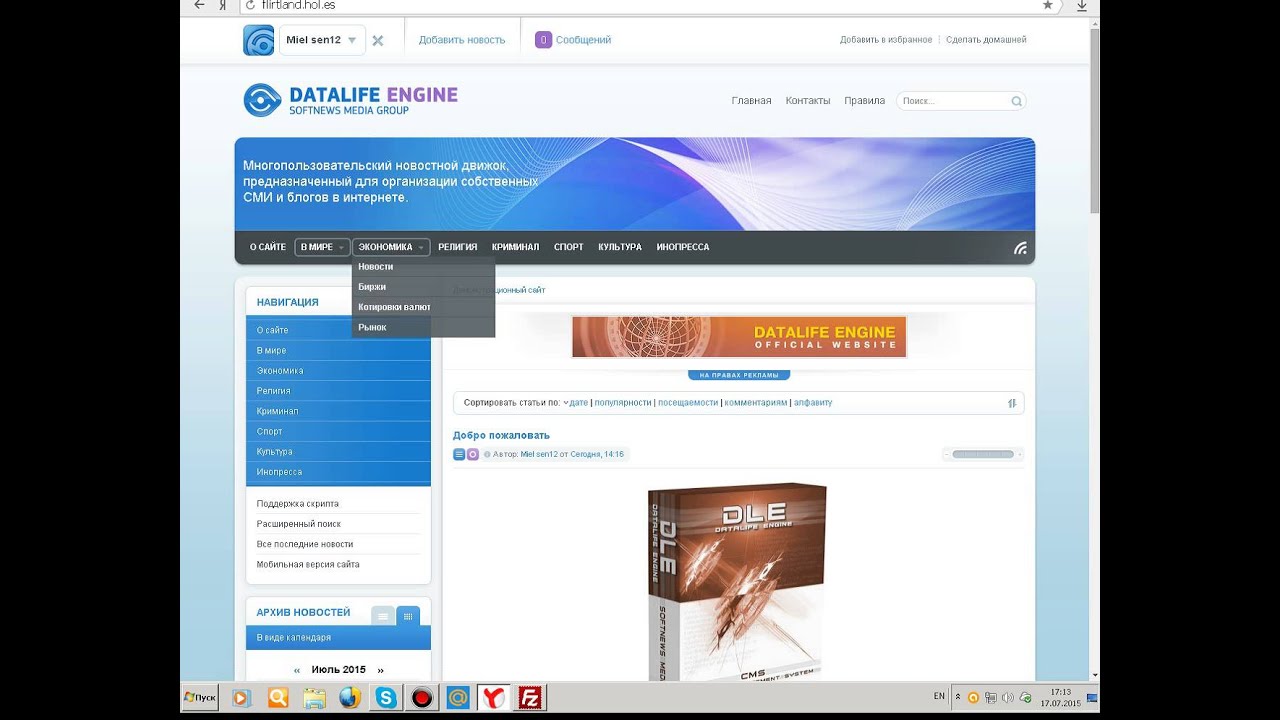Switch archive to calendar grid tab icon

click(408, 616)
